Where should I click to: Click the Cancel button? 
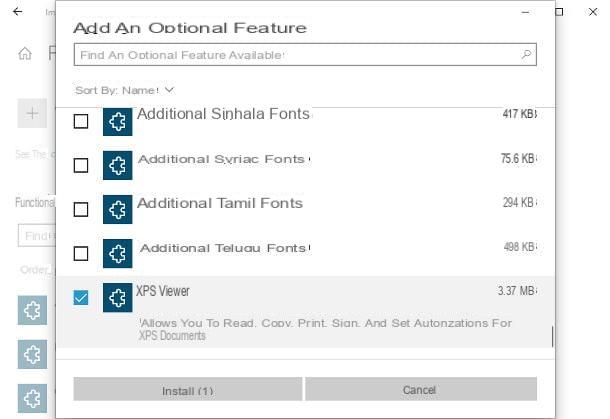point(421,389)
